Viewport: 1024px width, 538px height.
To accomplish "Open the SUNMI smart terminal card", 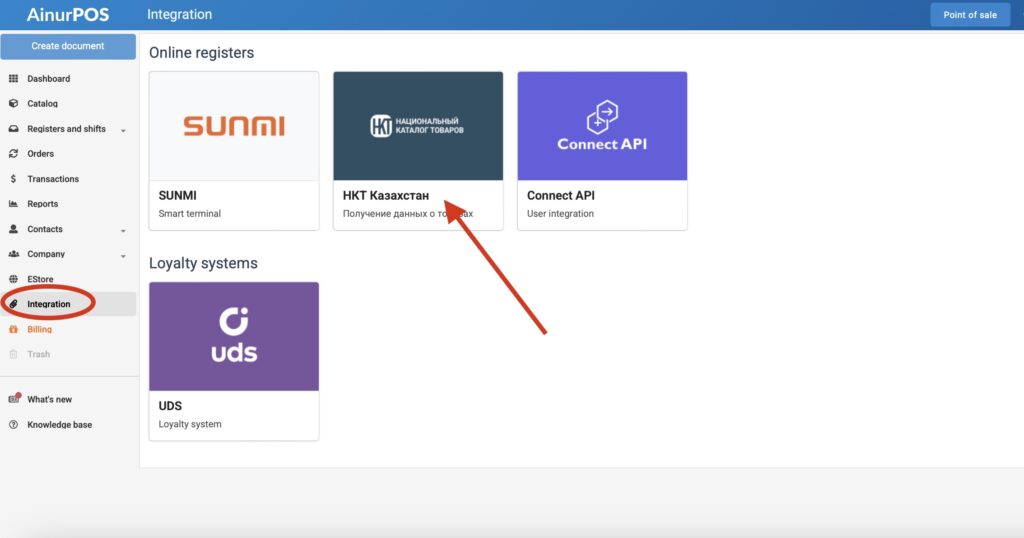I will pos(234,150).
